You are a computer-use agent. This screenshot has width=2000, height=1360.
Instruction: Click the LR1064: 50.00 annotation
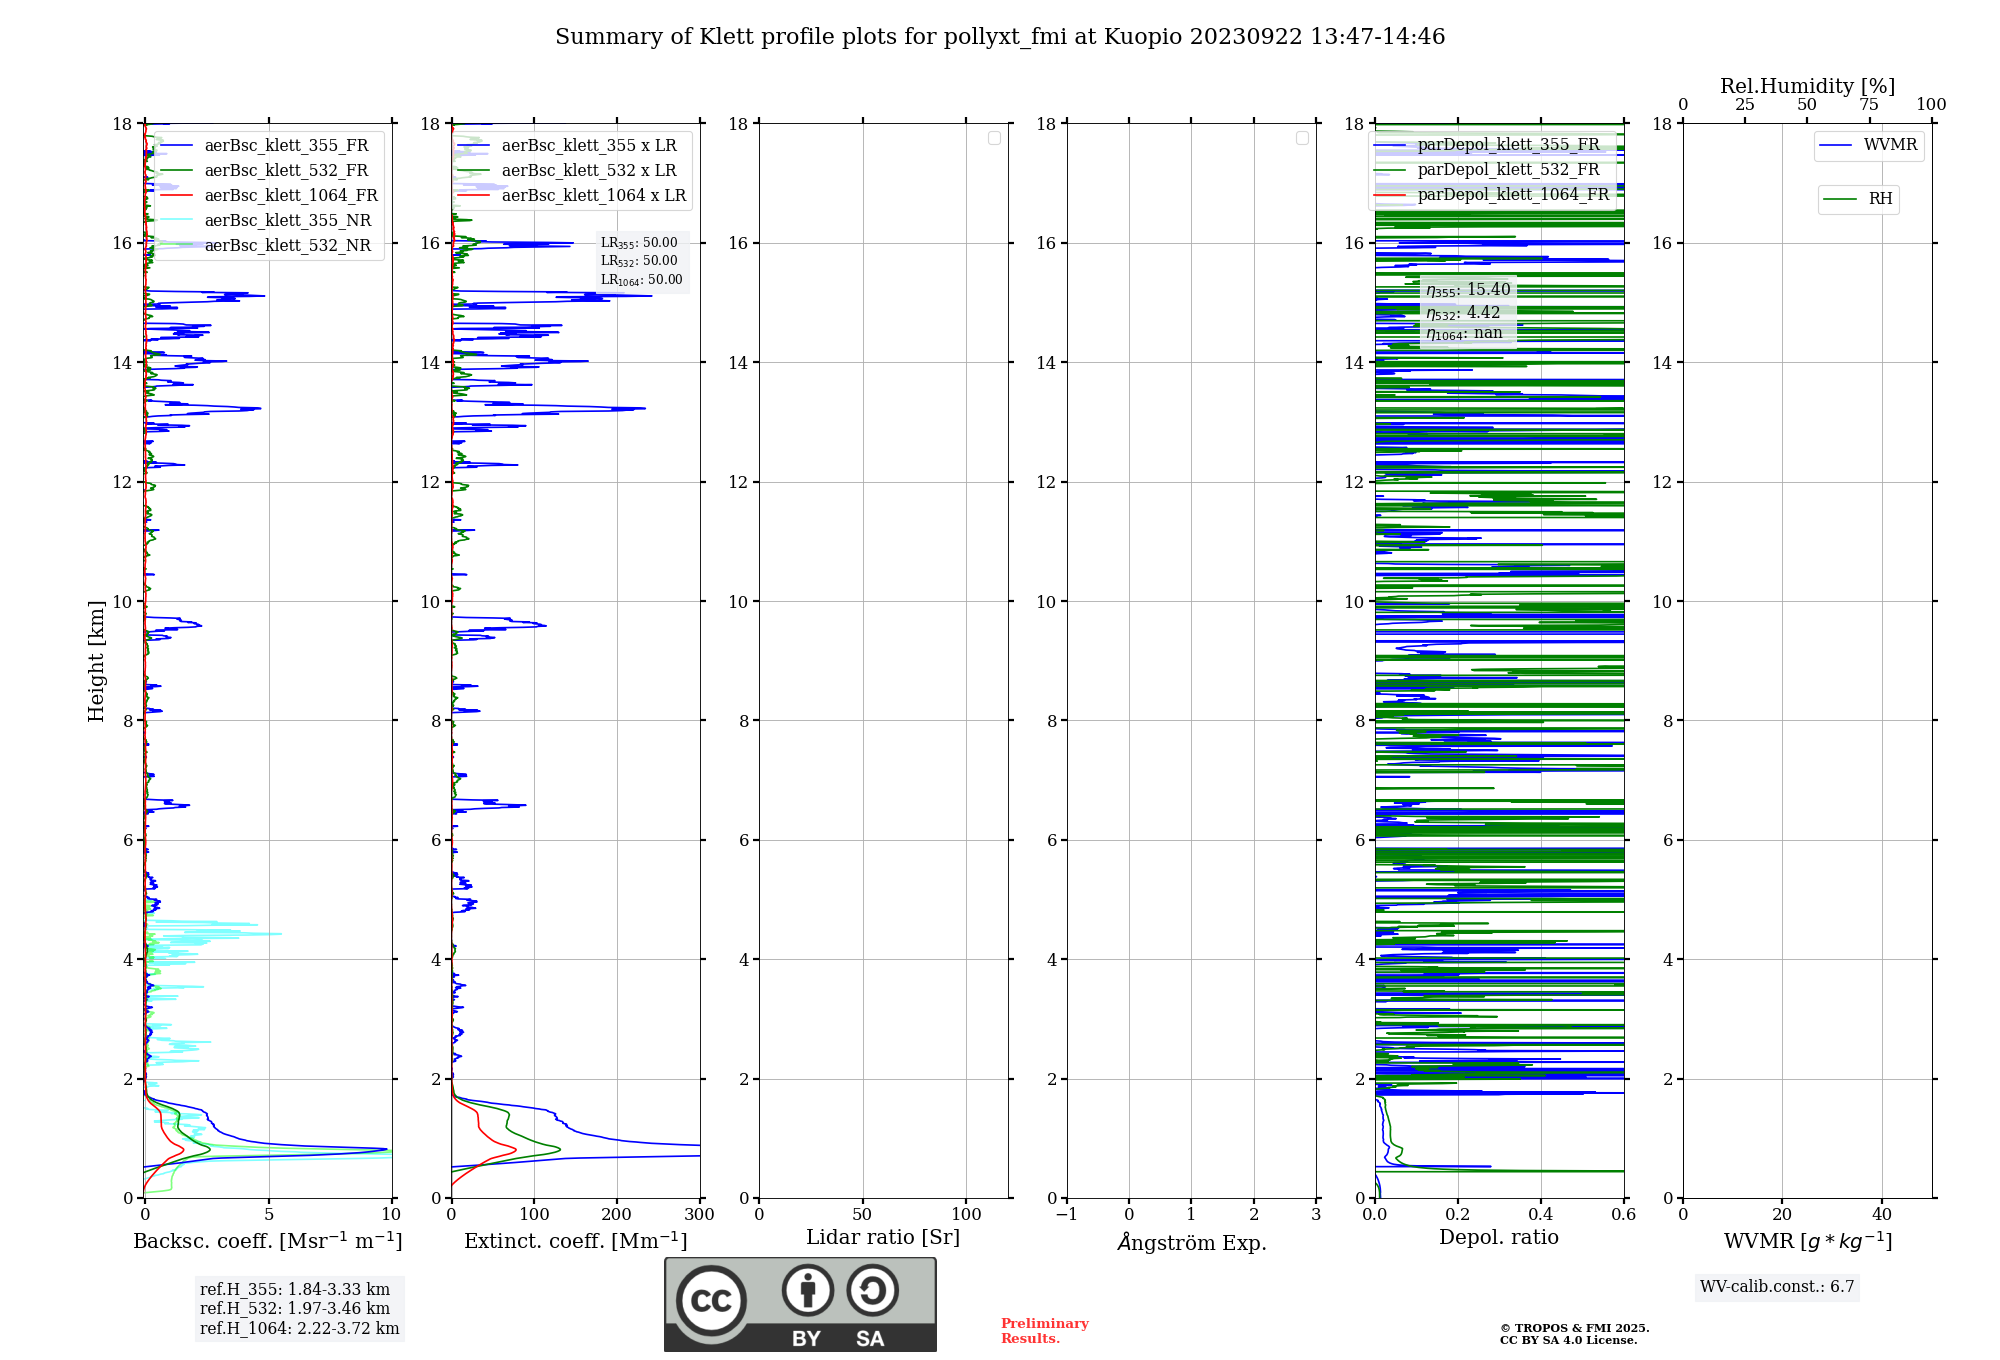pyautogui.click(x=642, y=280)
